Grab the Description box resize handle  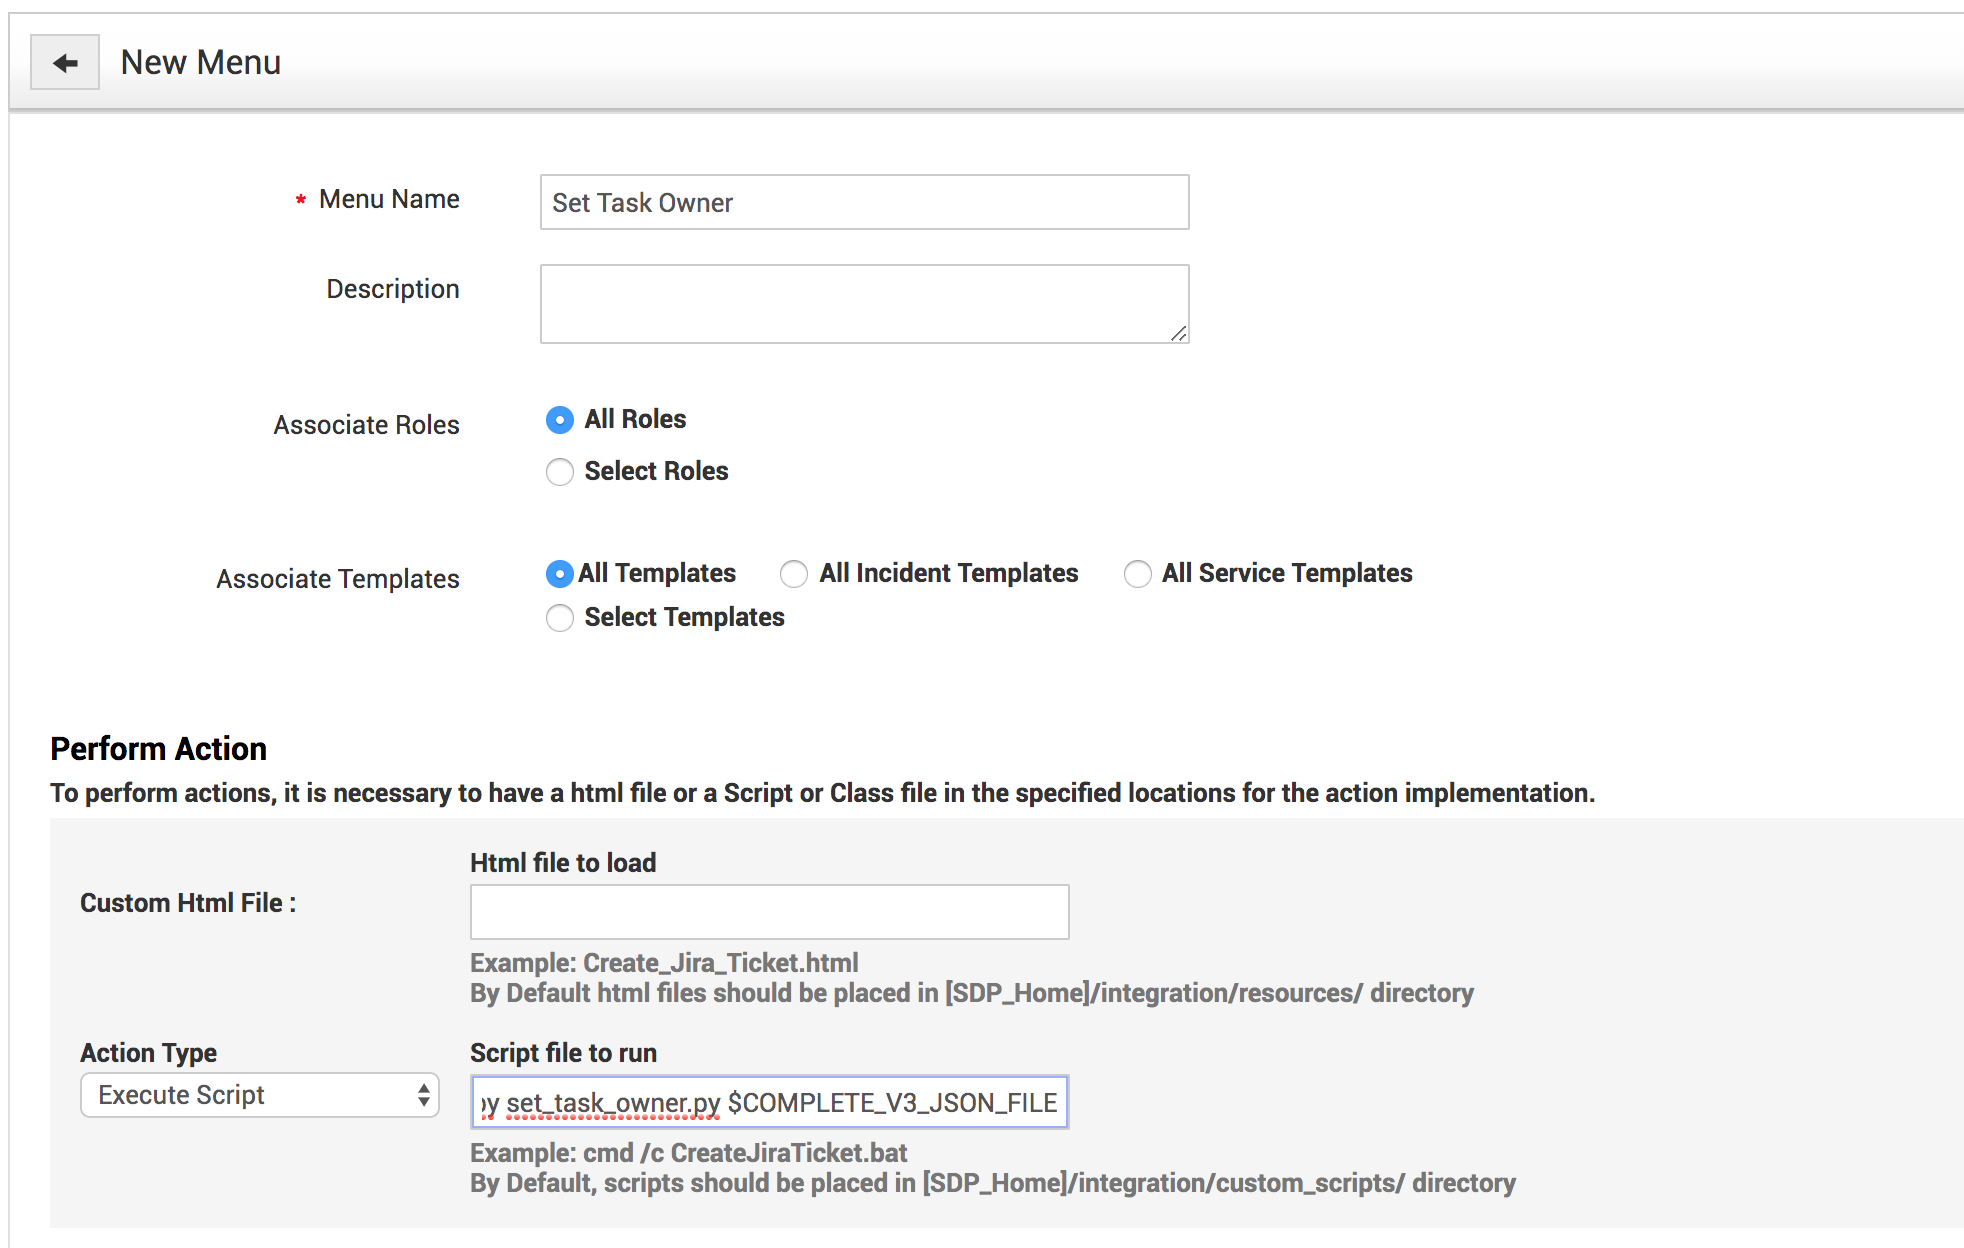(x=1179, y=334)
